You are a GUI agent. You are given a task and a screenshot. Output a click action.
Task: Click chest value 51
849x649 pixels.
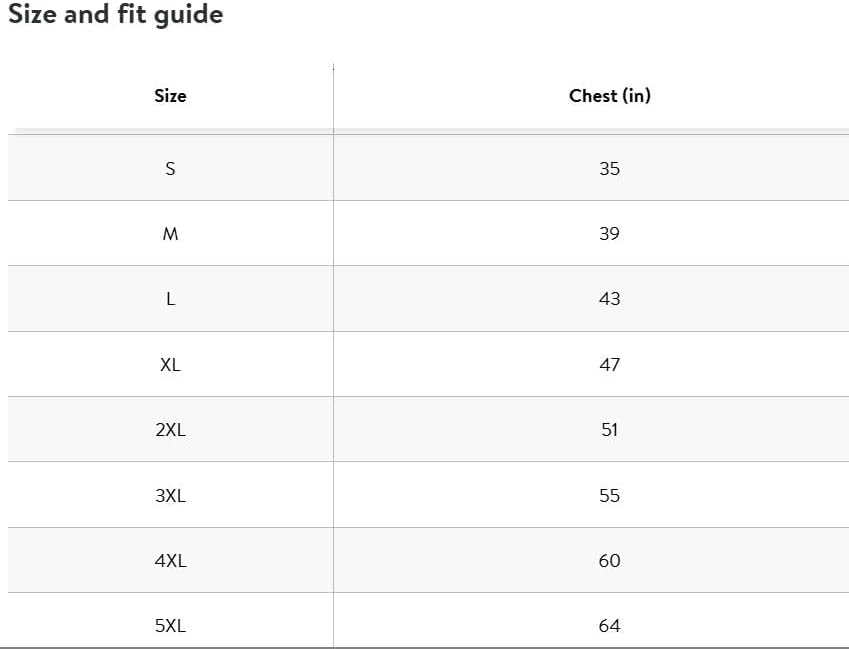(x=609, y=430)
